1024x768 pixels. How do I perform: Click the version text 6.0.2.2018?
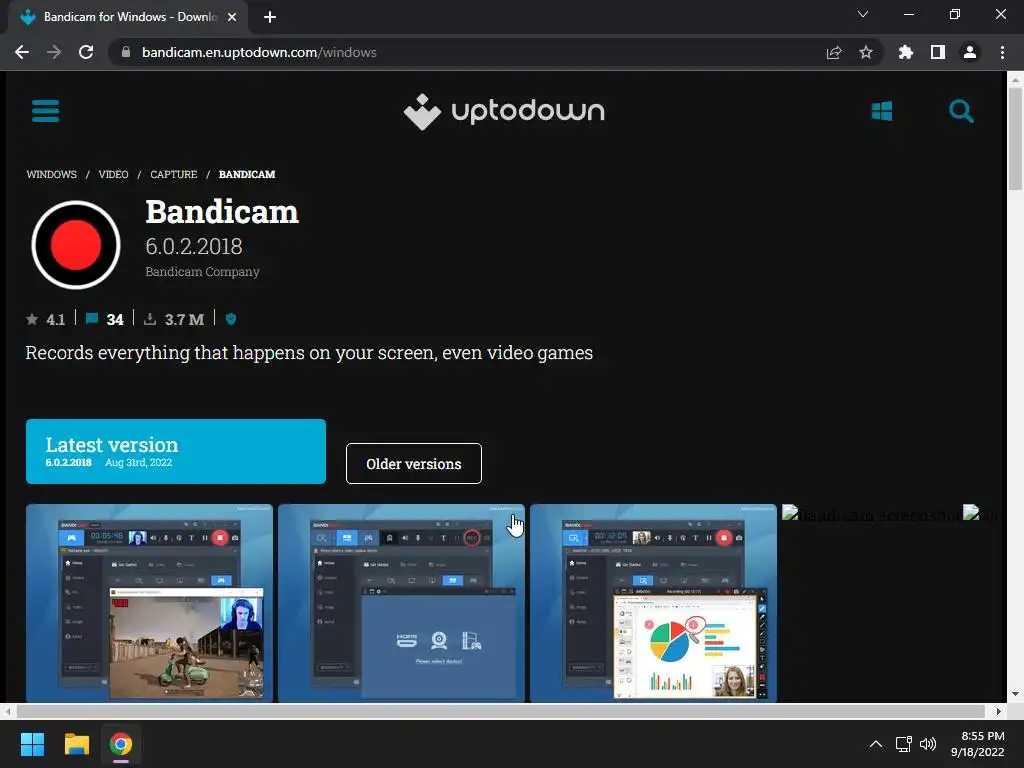coord(194,246)
